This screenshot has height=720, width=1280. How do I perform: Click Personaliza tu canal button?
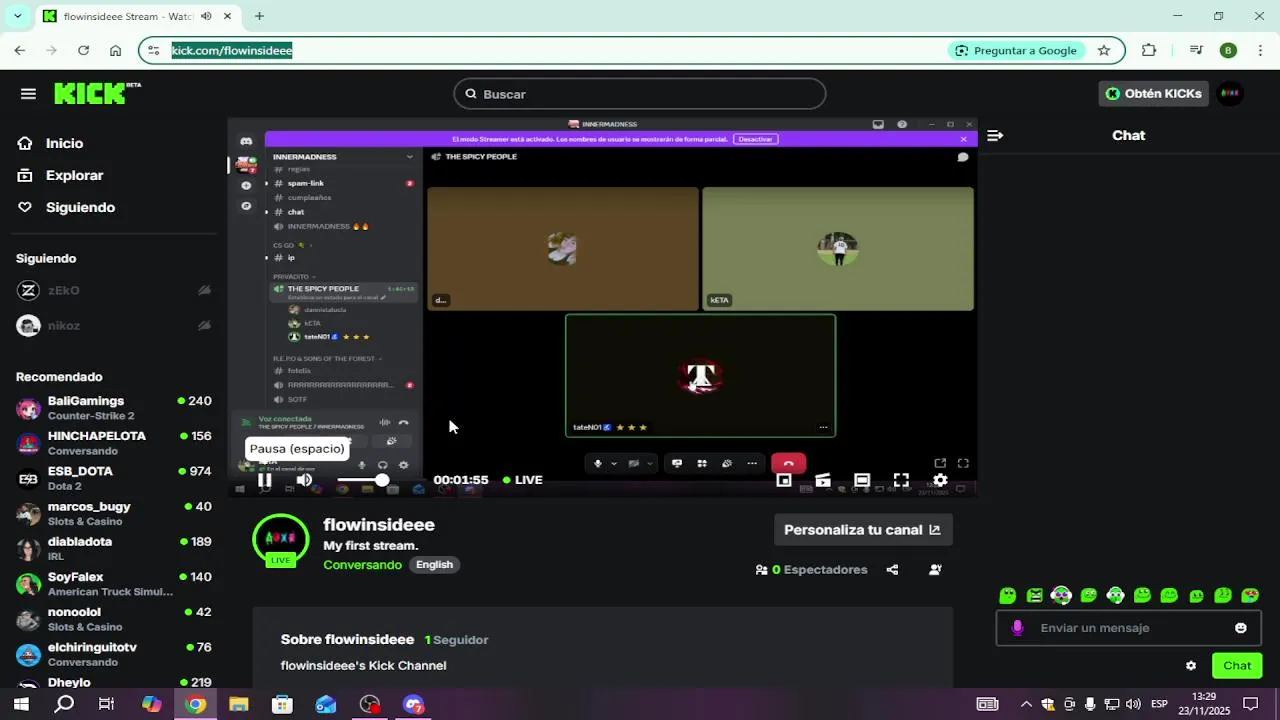pos(863,530)
